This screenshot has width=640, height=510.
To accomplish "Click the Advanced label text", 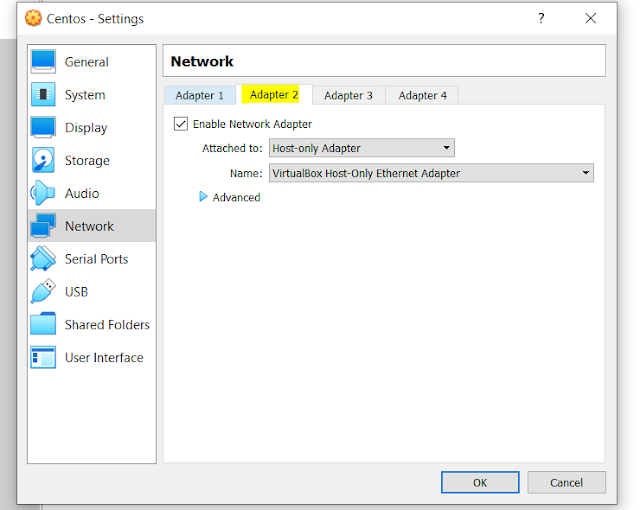I will [x=236, y=197].
